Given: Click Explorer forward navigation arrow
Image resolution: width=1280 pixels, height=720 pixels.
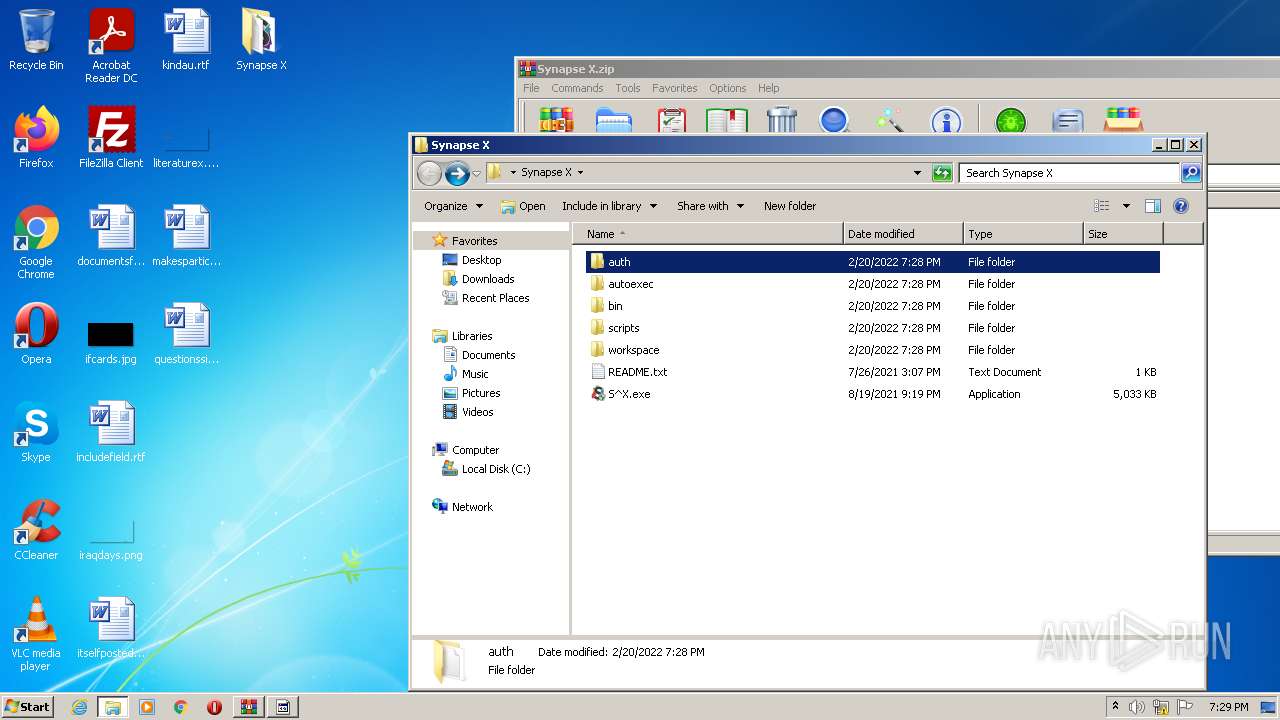Looking at the screenshot, I should (x=457, y=173).
